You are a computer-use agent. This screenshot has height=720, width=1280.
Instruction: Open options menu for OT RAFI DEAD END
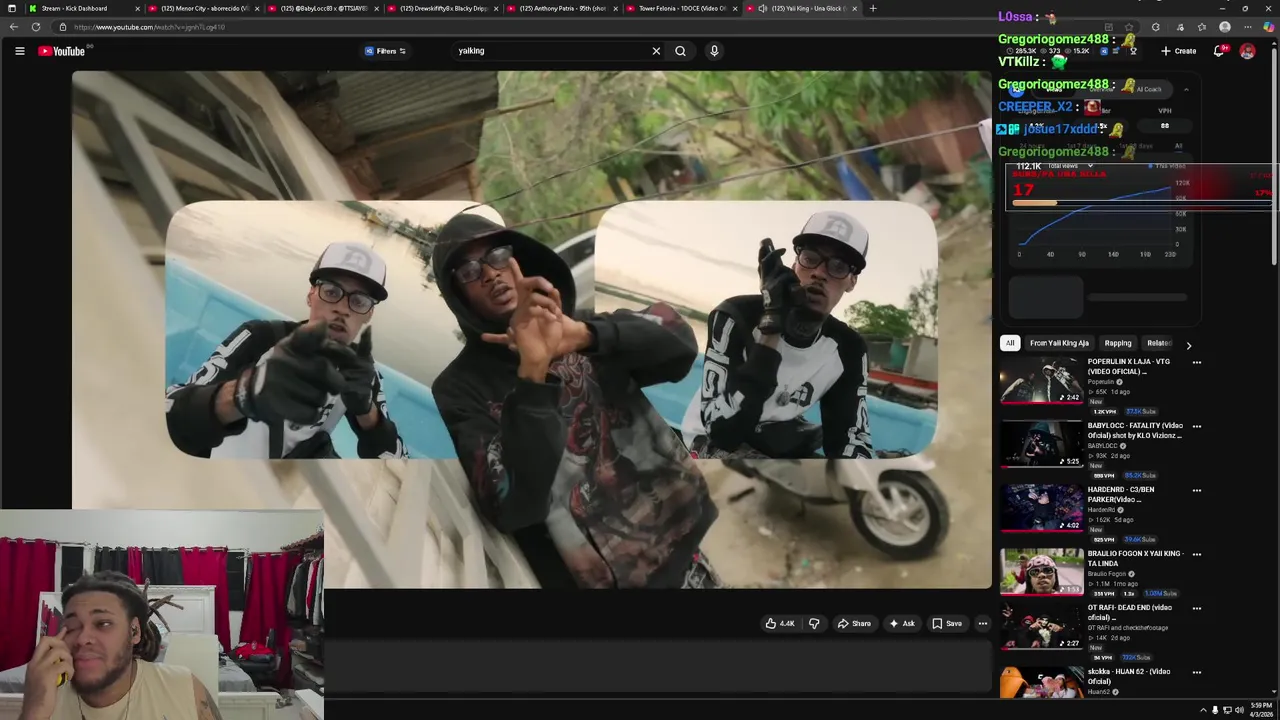(x=1197, y=609)
